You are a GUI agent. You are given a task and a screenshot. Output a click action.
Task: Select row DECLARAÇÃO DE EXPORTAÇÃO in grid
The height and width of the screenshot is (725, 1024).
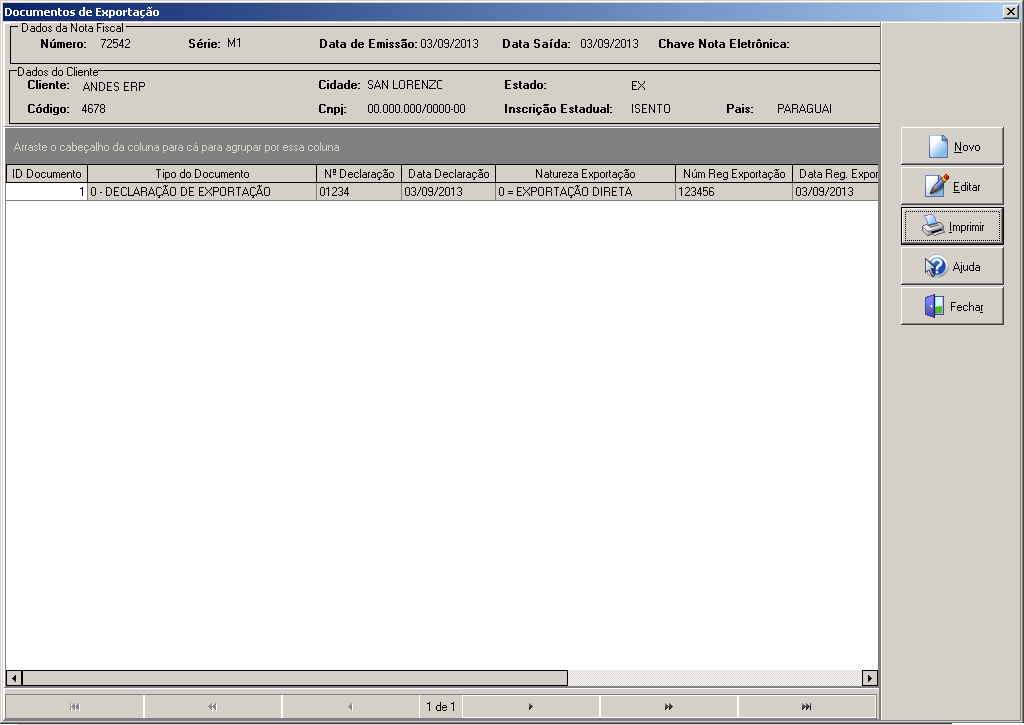click(x=442, y=191)
